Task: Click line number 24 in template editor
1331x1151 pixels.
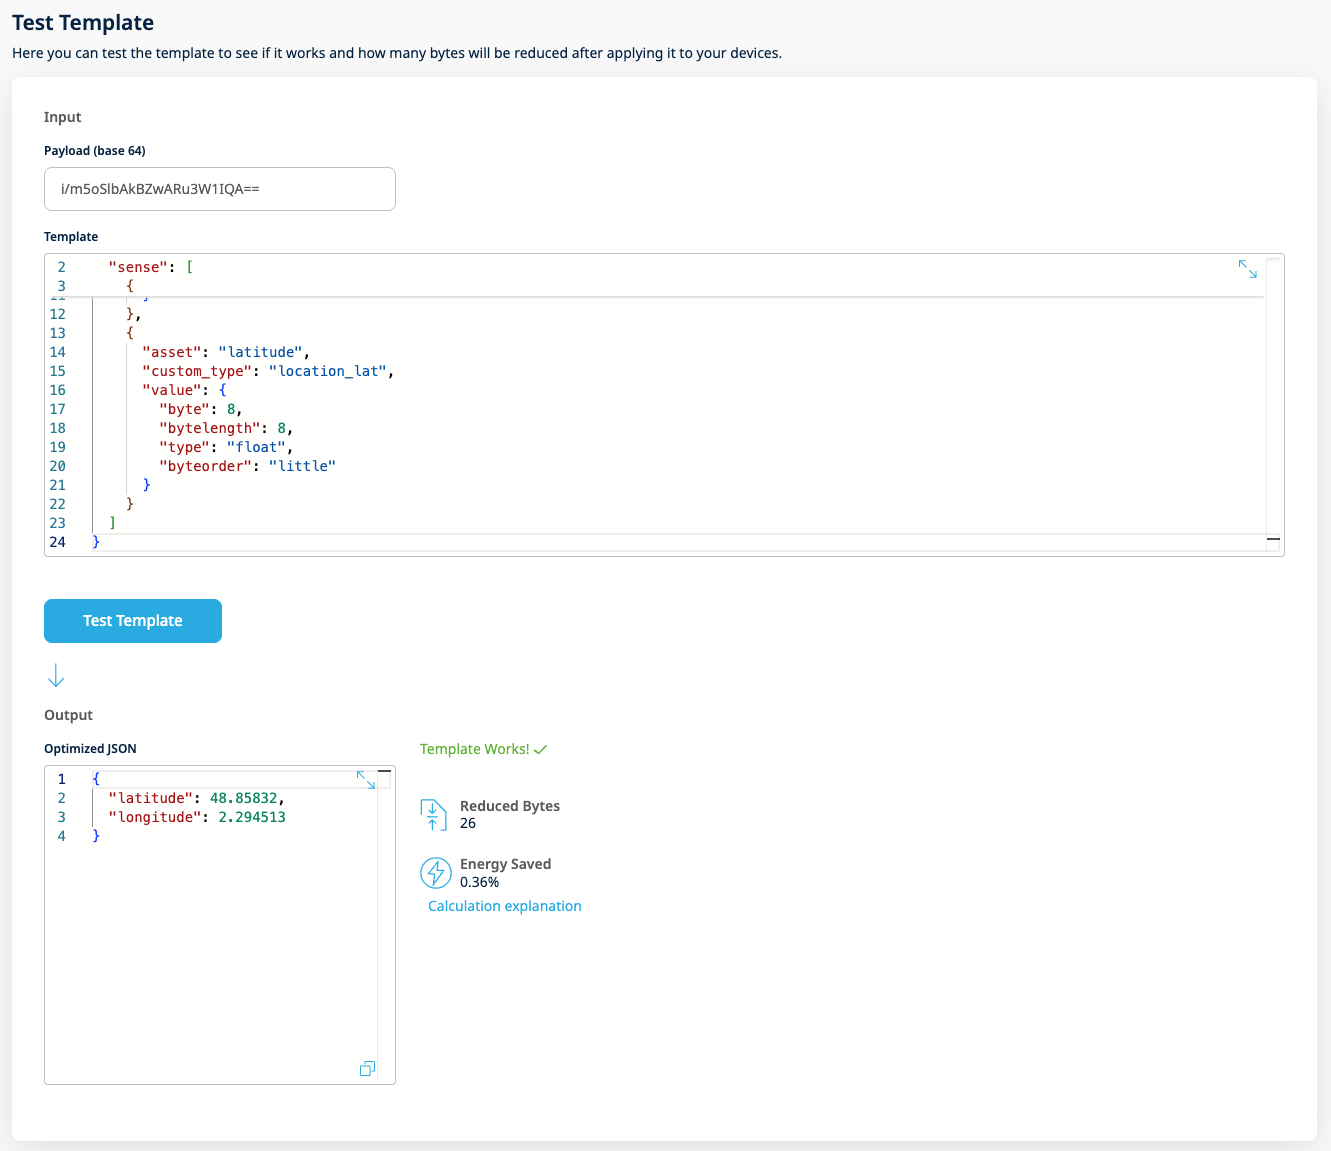Action: click(58, 542)
